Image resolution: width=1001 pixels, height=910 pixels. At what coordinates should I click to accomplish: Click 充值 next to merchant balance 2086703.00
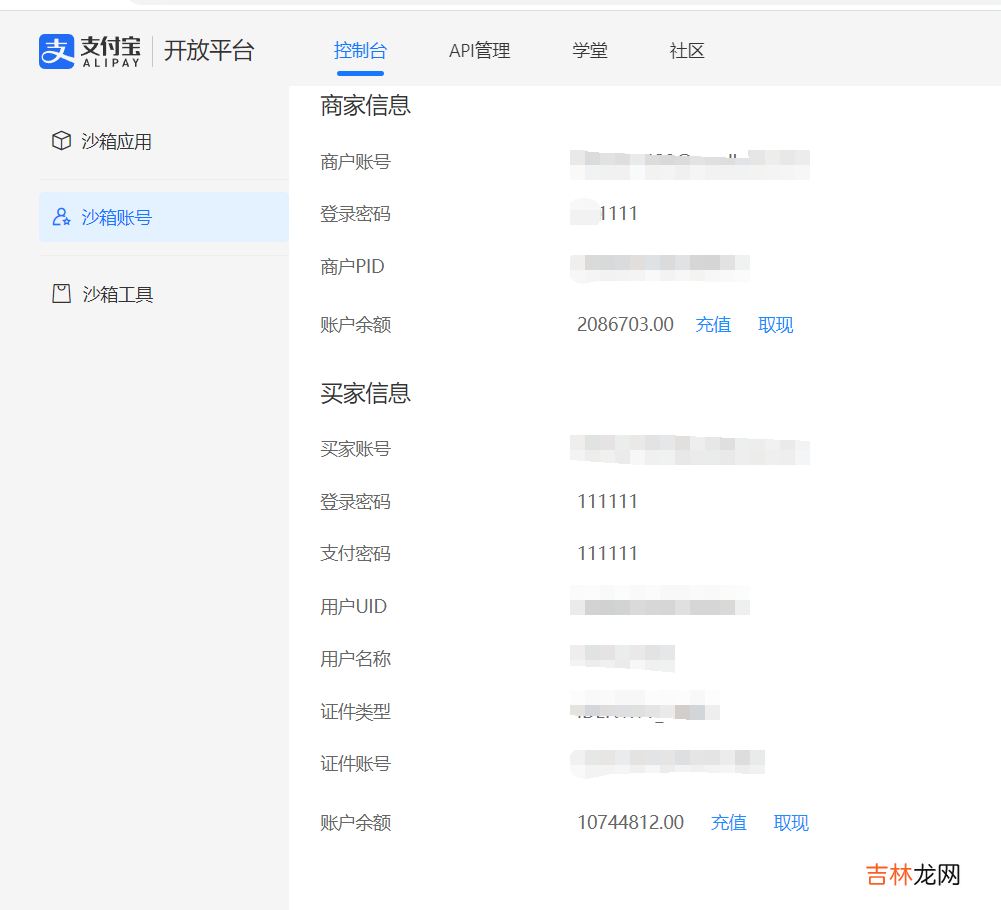point(713,325)
